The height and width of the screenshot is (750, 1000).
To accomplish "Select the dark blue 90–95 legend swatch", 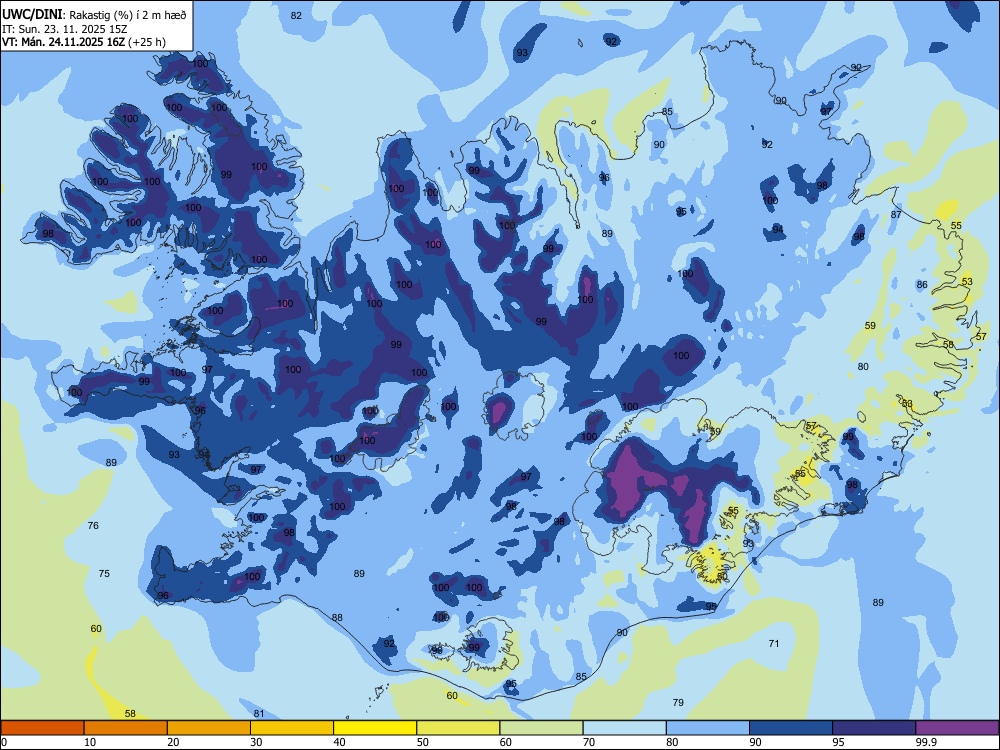I will (791, 728).
